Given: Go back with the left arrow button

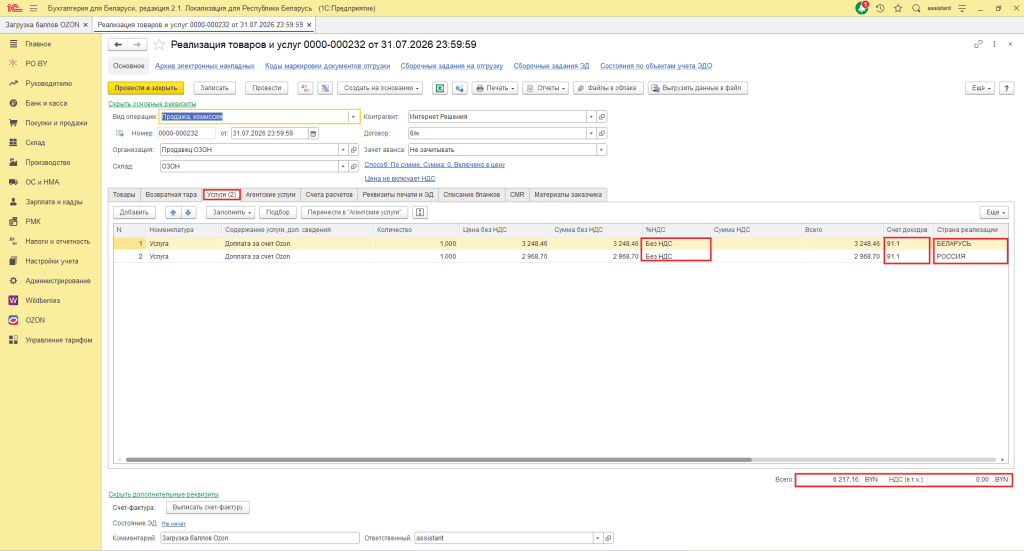Looking at the screenshot, I should (x=118, y=44).
